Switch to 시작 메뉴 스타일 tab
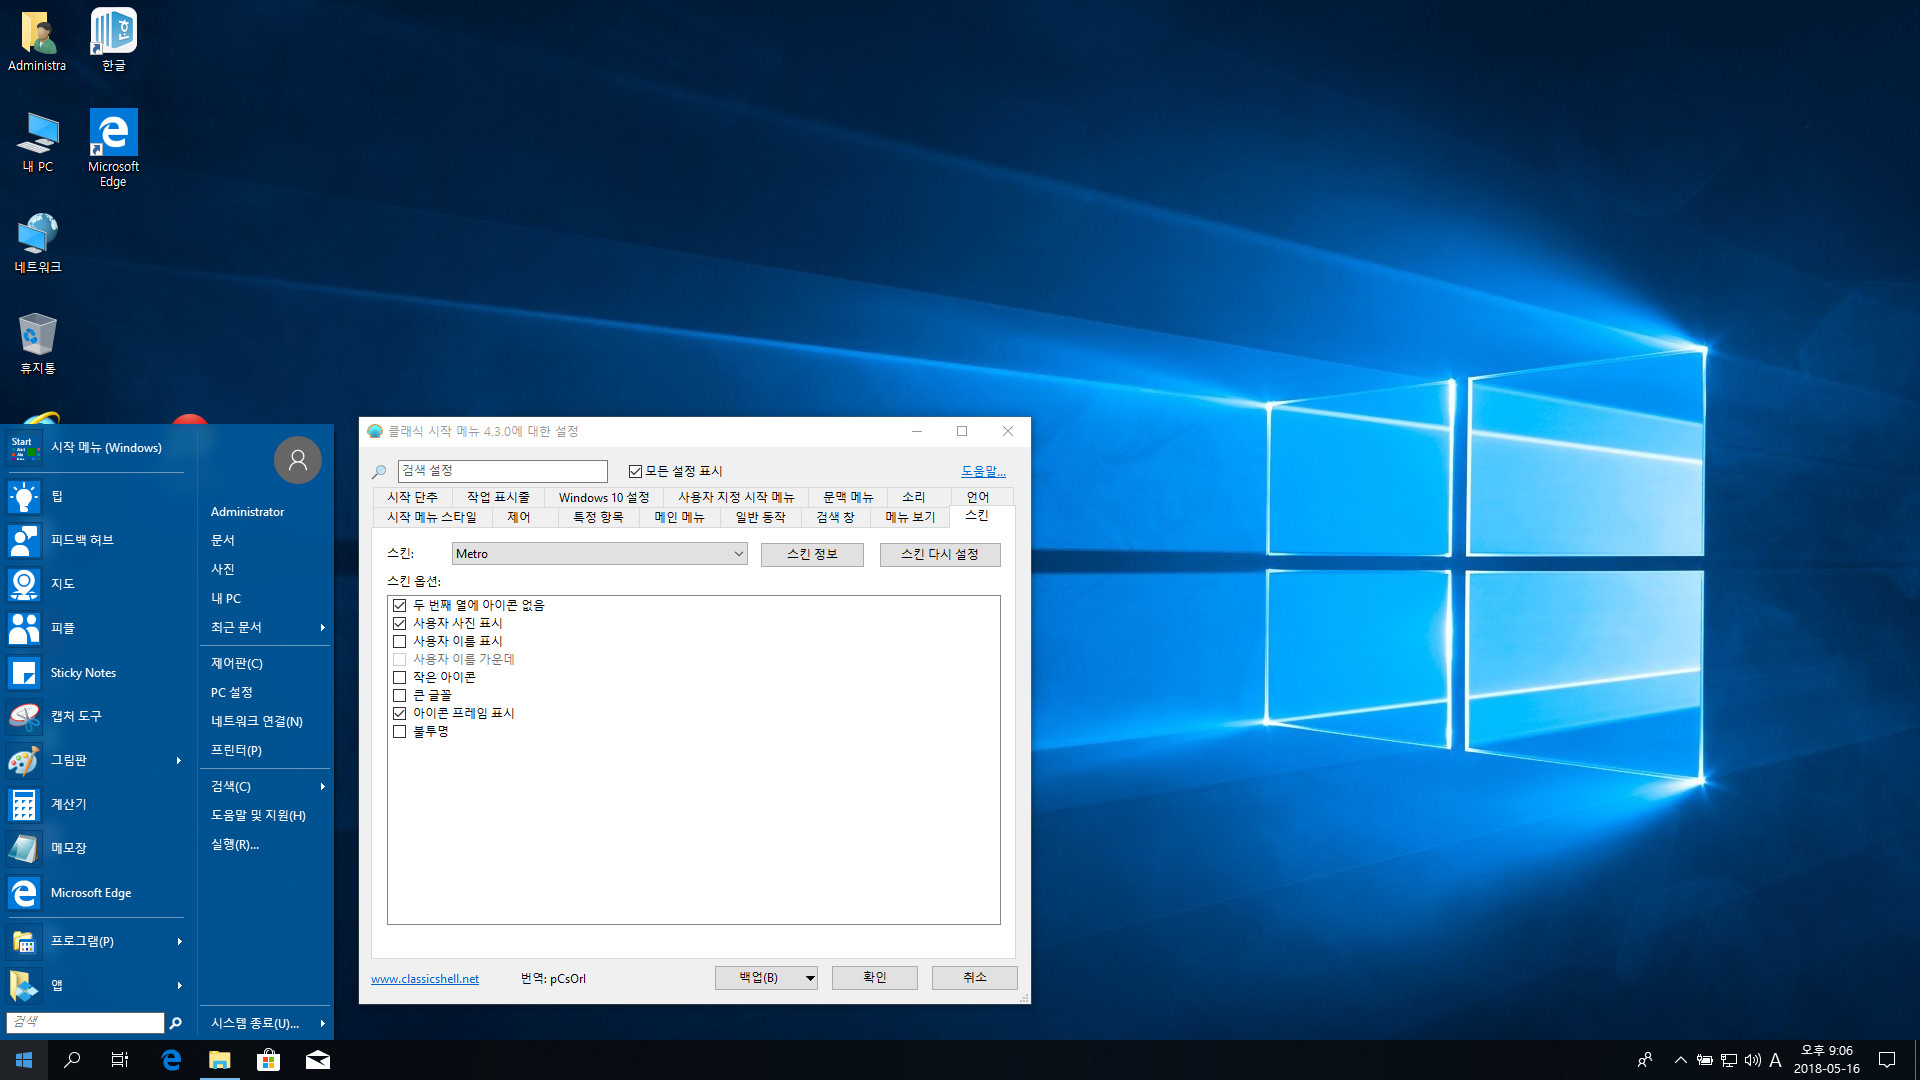 click(x=432, y=517)
